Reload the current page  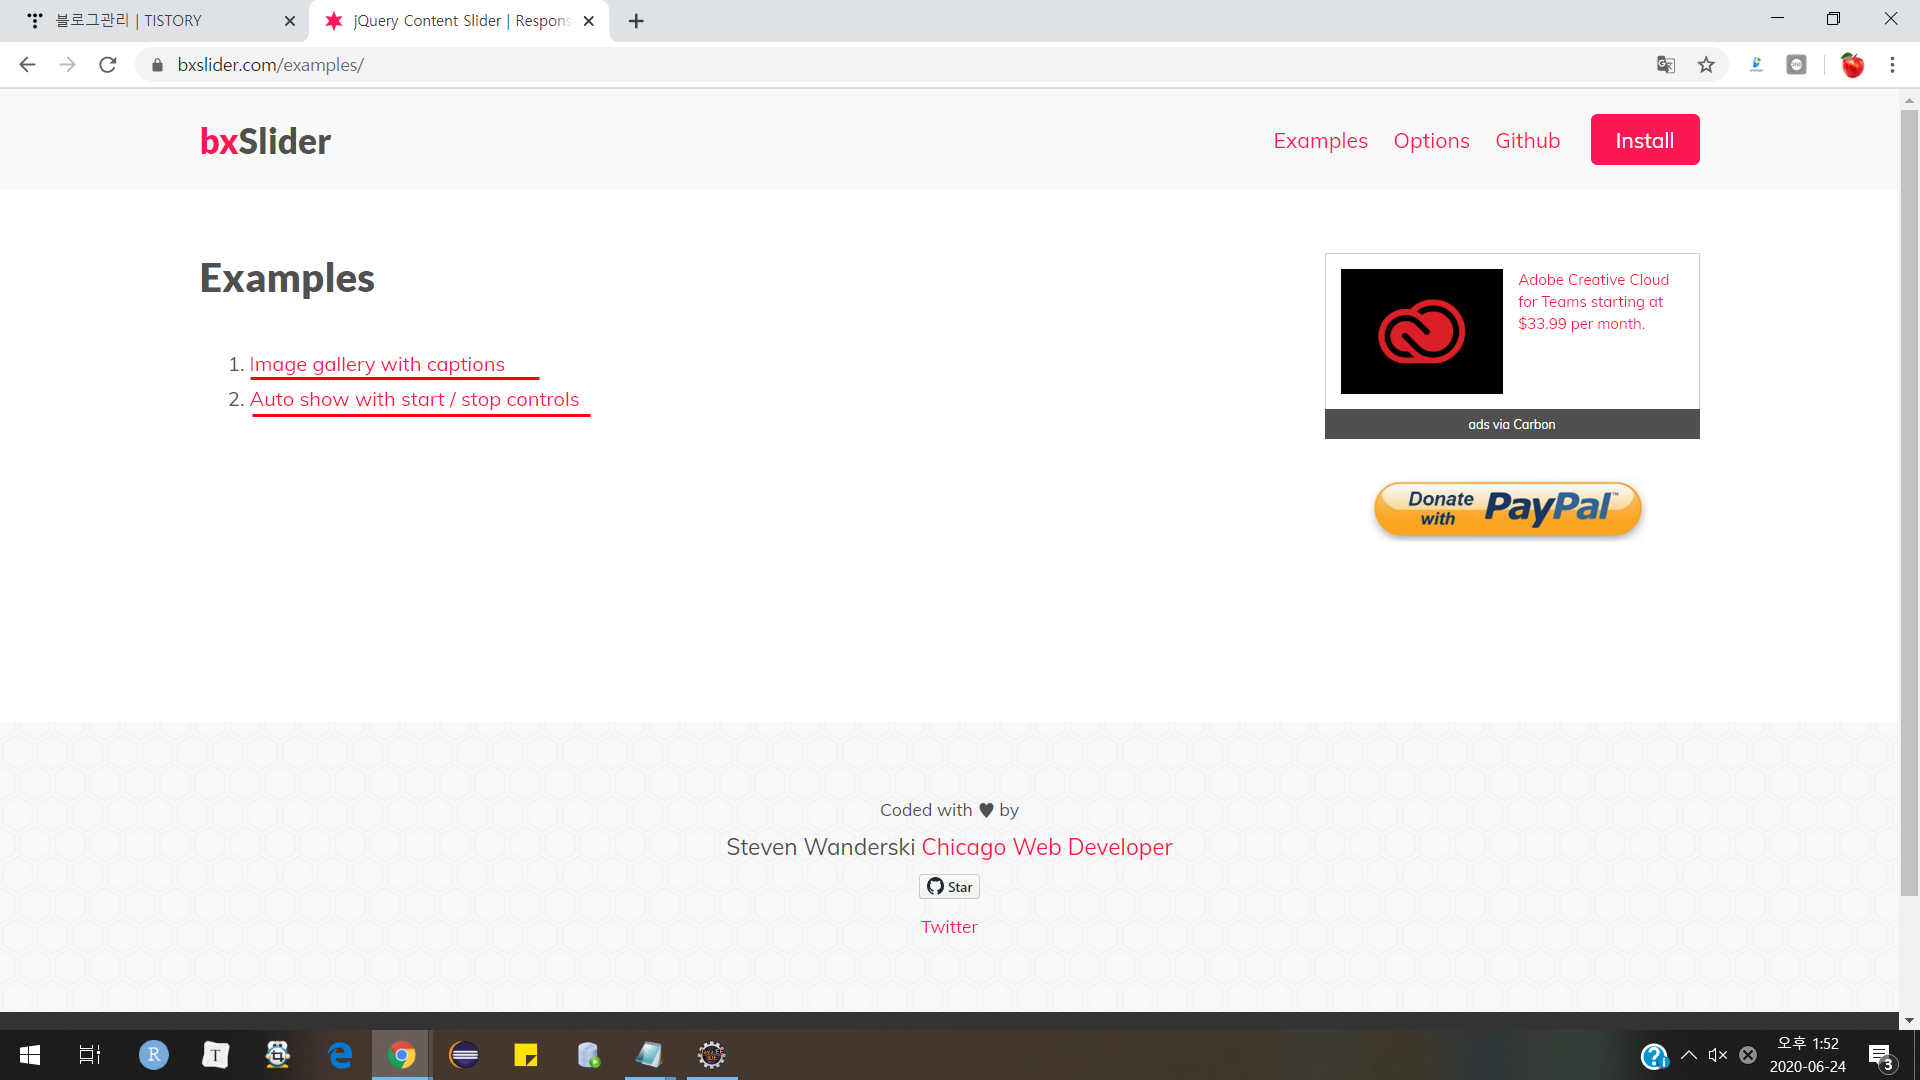tap(108, 65)
